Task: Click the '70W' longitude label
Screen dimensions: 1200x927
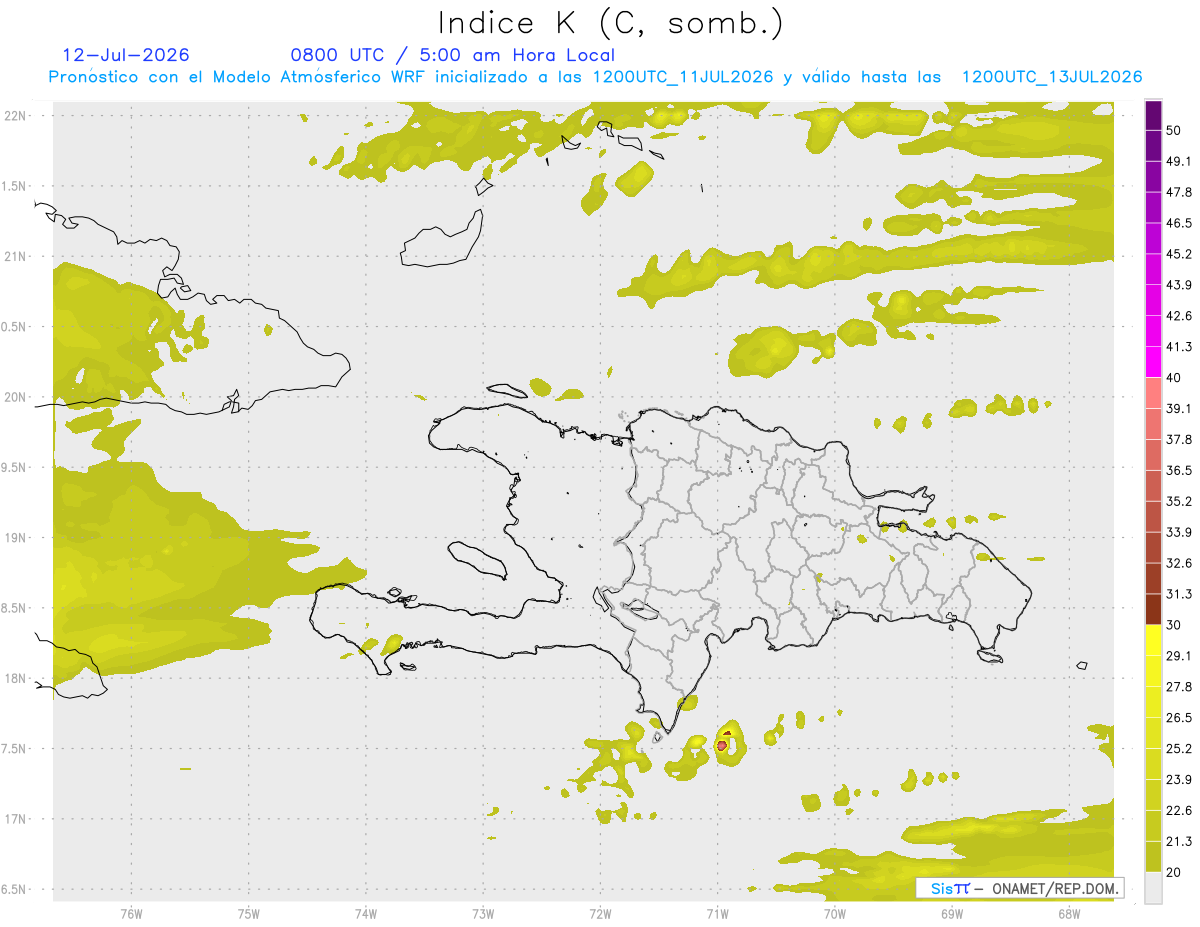Action: pyautogui.click(x=835, y=914)
